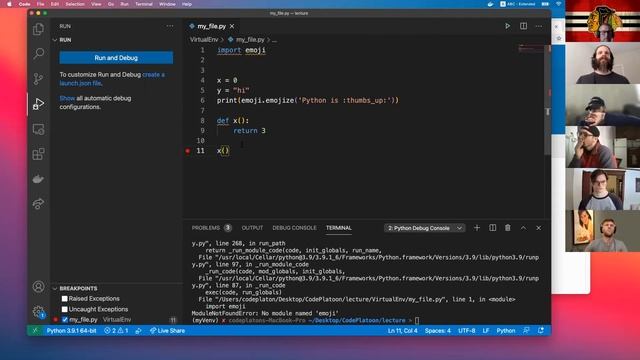Uncheck the my_file.py breakpoint checkbox
640x360 pixels.
point(64,320)
